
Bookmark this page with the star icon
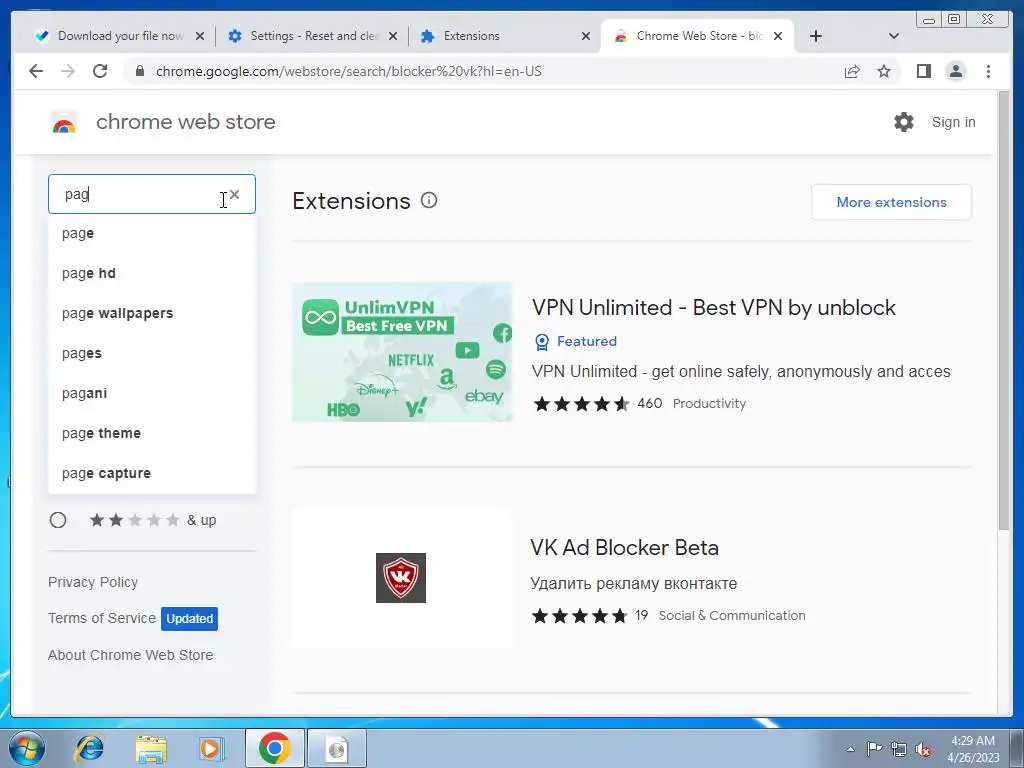point(884,71)
